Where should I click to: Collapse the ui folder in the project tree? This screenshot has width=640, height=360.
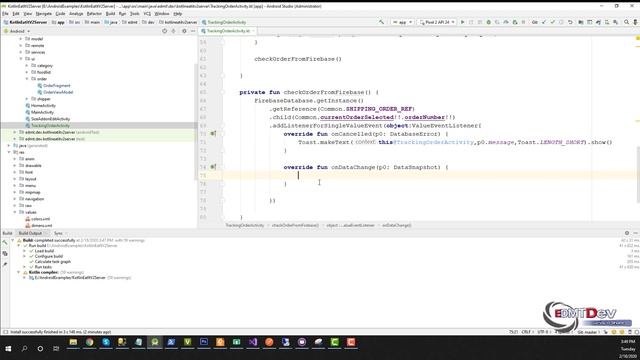tap(21, 59)
